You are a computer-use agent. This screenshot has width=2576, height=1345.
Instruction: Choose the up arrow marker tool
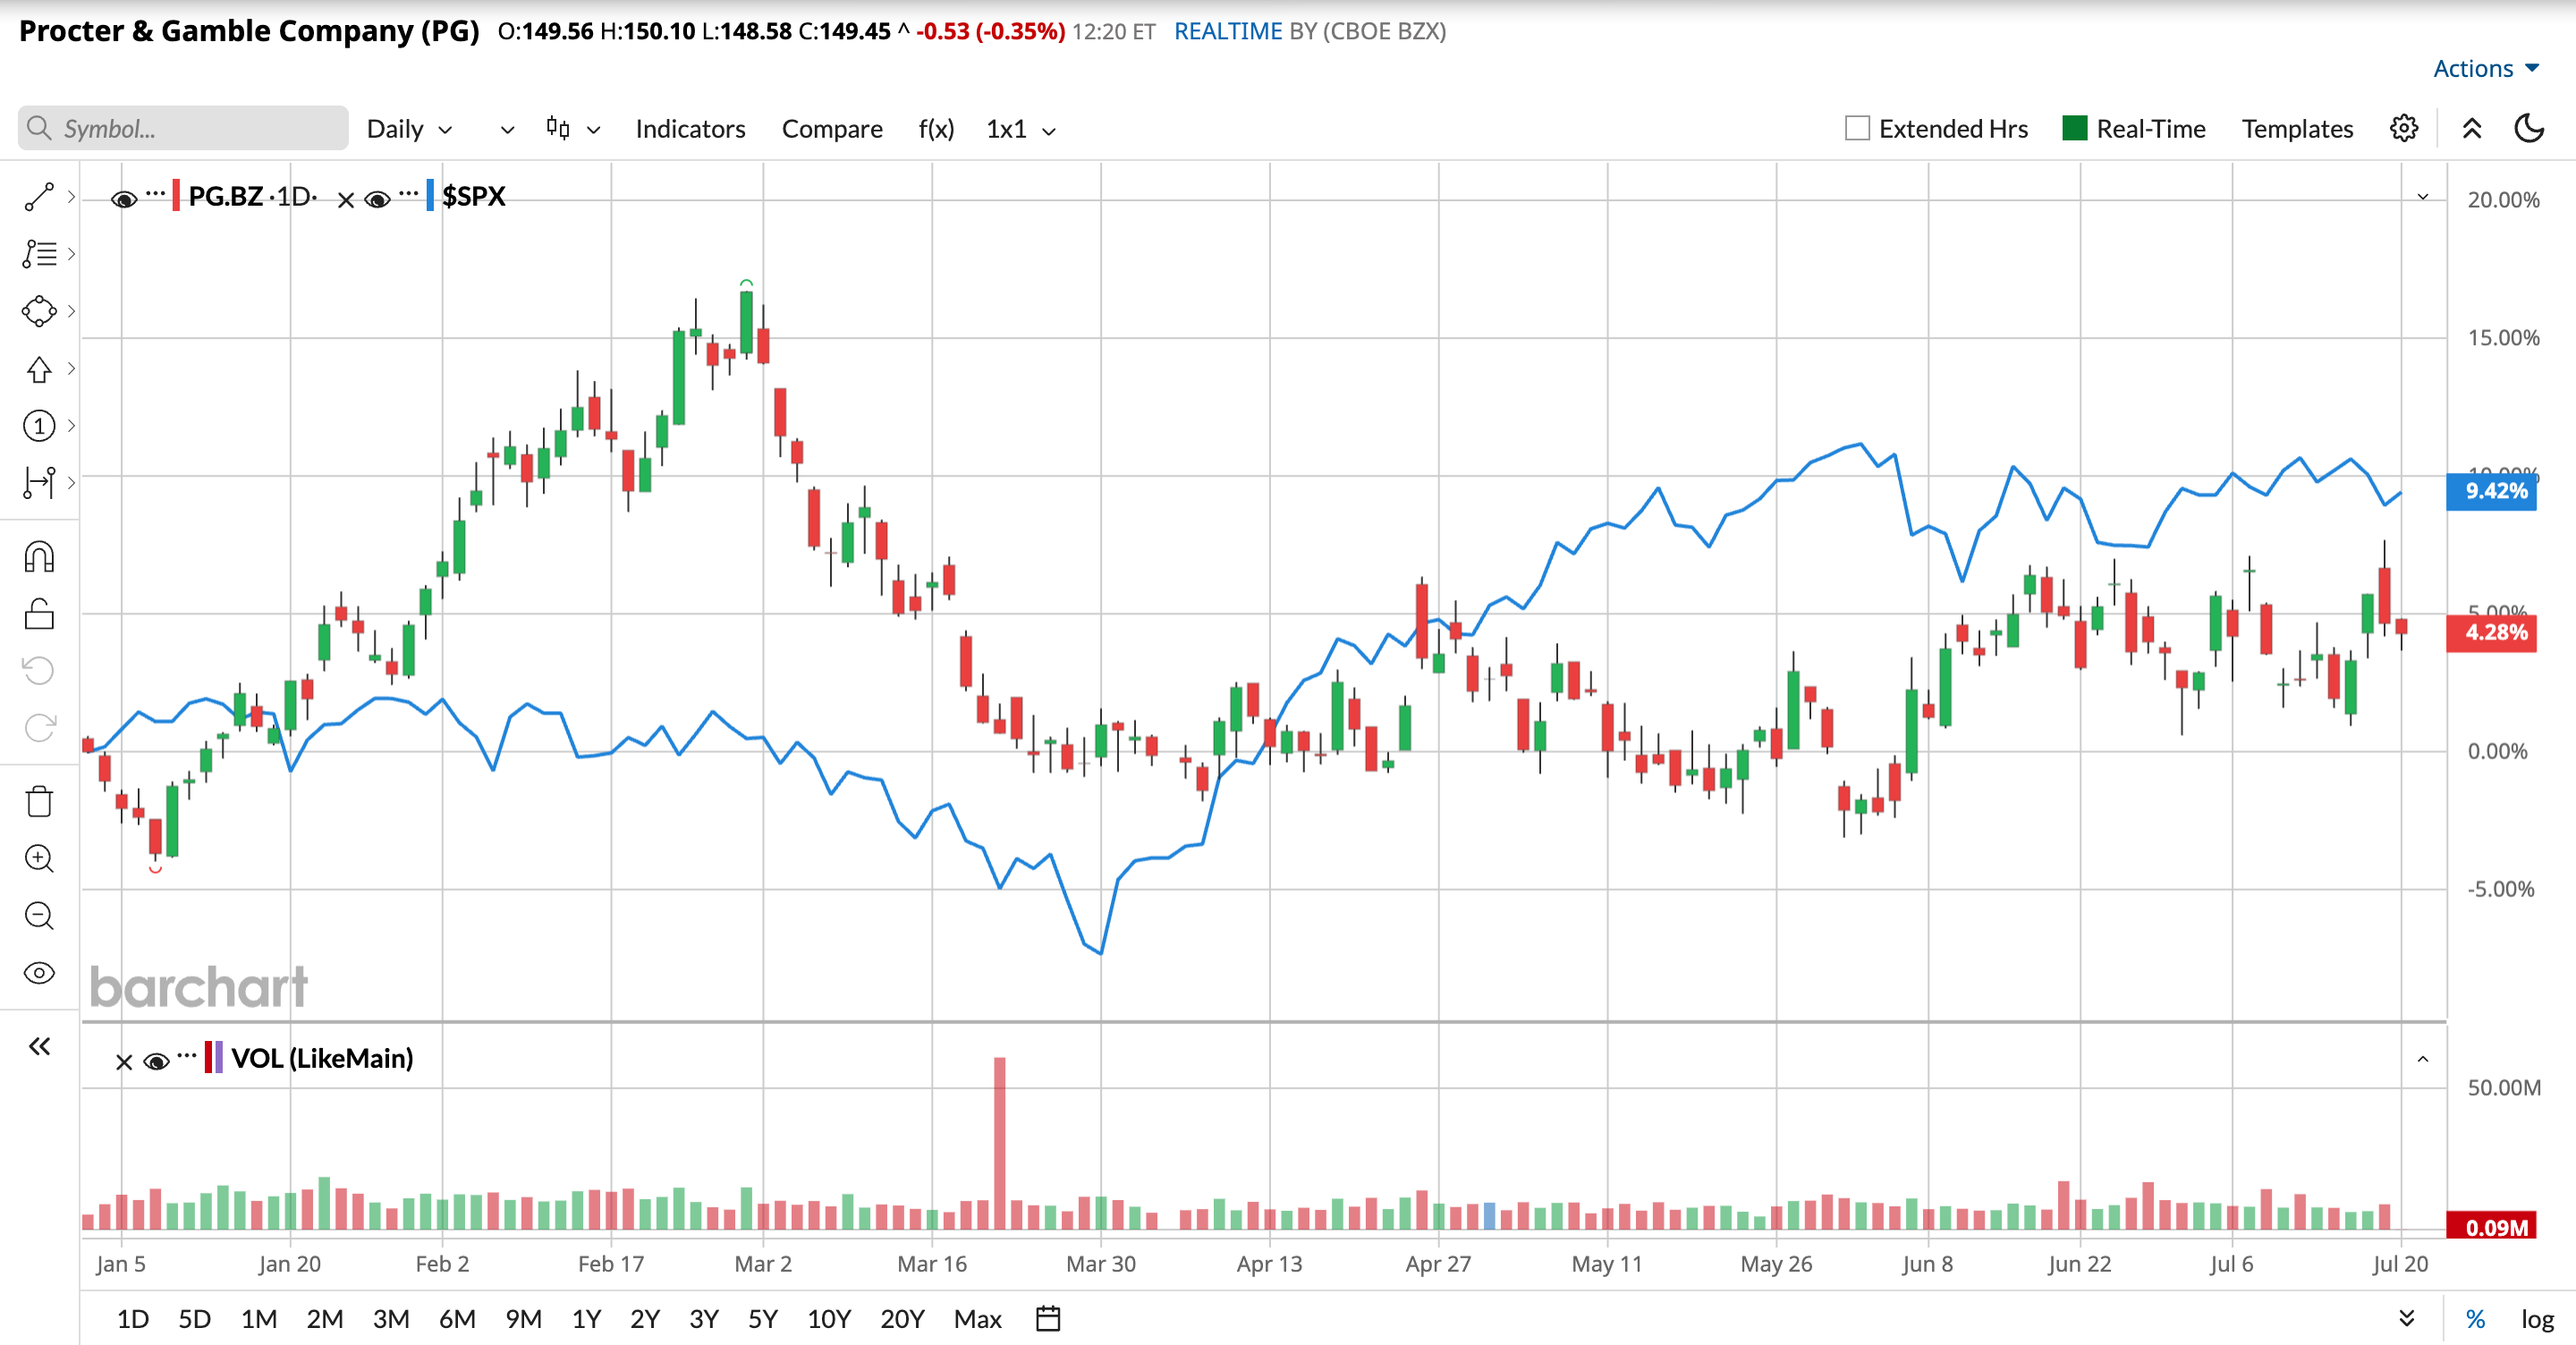pyautogui.click(x=39, y=369)
